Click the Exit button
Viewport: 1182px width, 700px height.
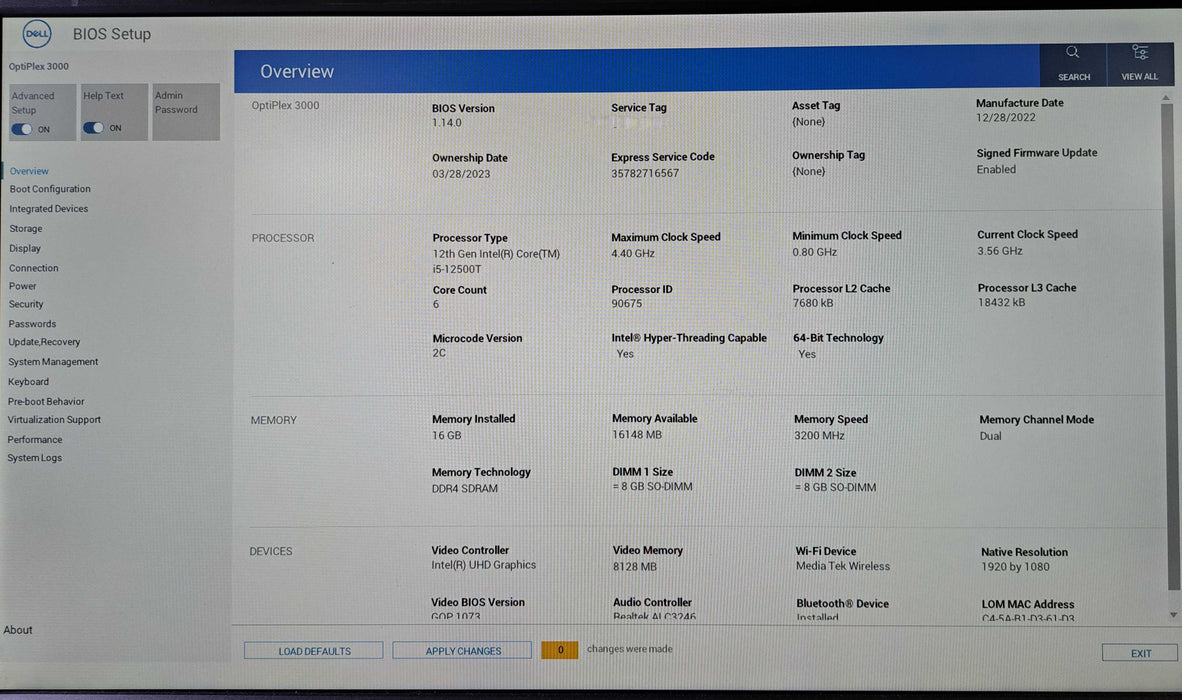coord(1140,653)
